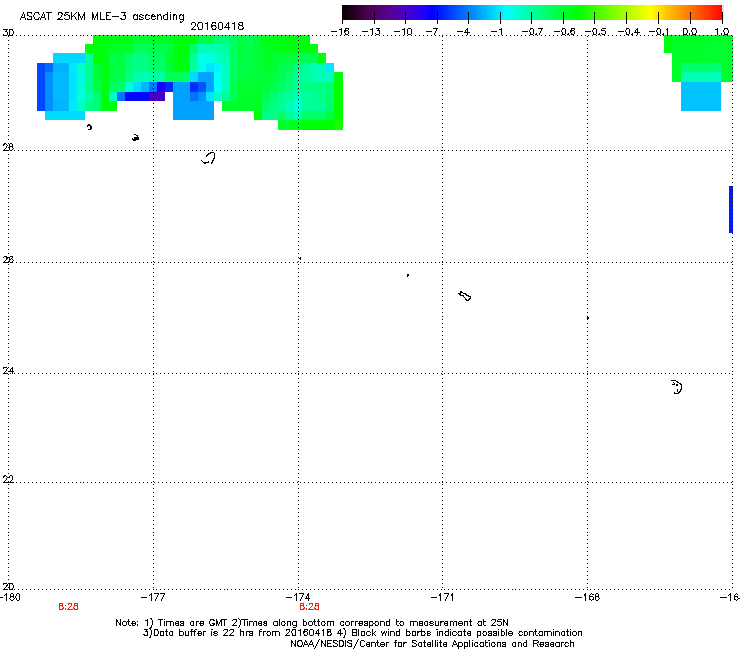This screenshot has height=650, width=740.
Task: Click the red time stamp near -180
Action: pyautogui.click(x=68, y=607)
